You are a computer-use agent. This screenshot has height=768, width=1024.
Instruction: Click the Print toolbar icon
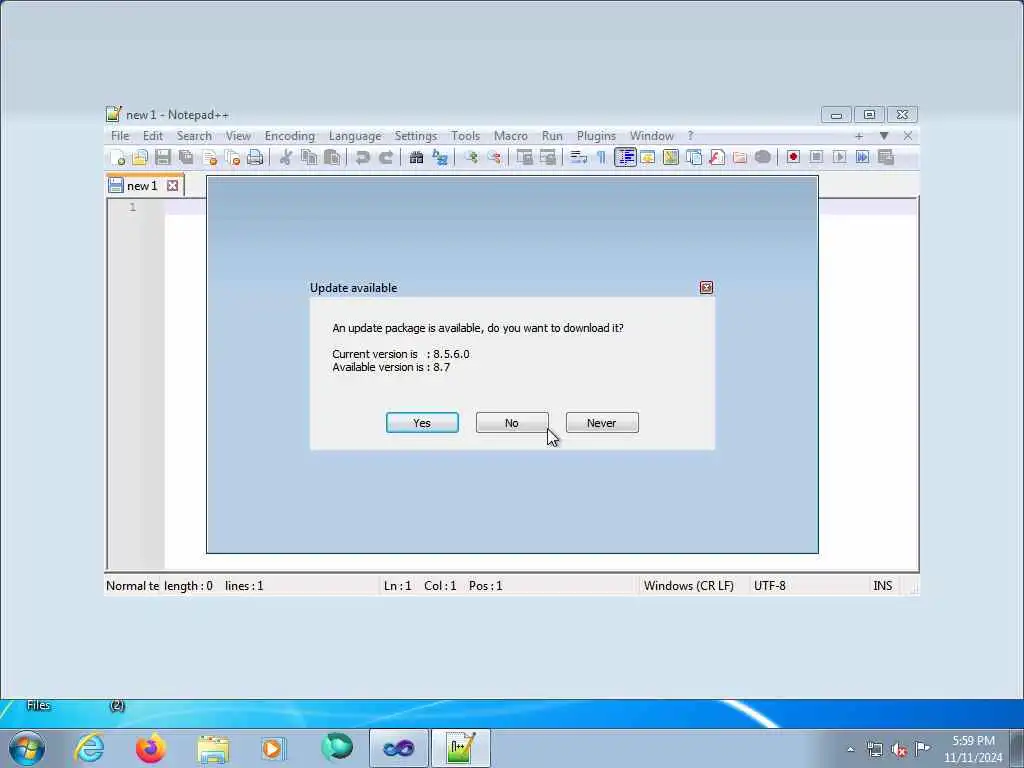tap(255, 157)
